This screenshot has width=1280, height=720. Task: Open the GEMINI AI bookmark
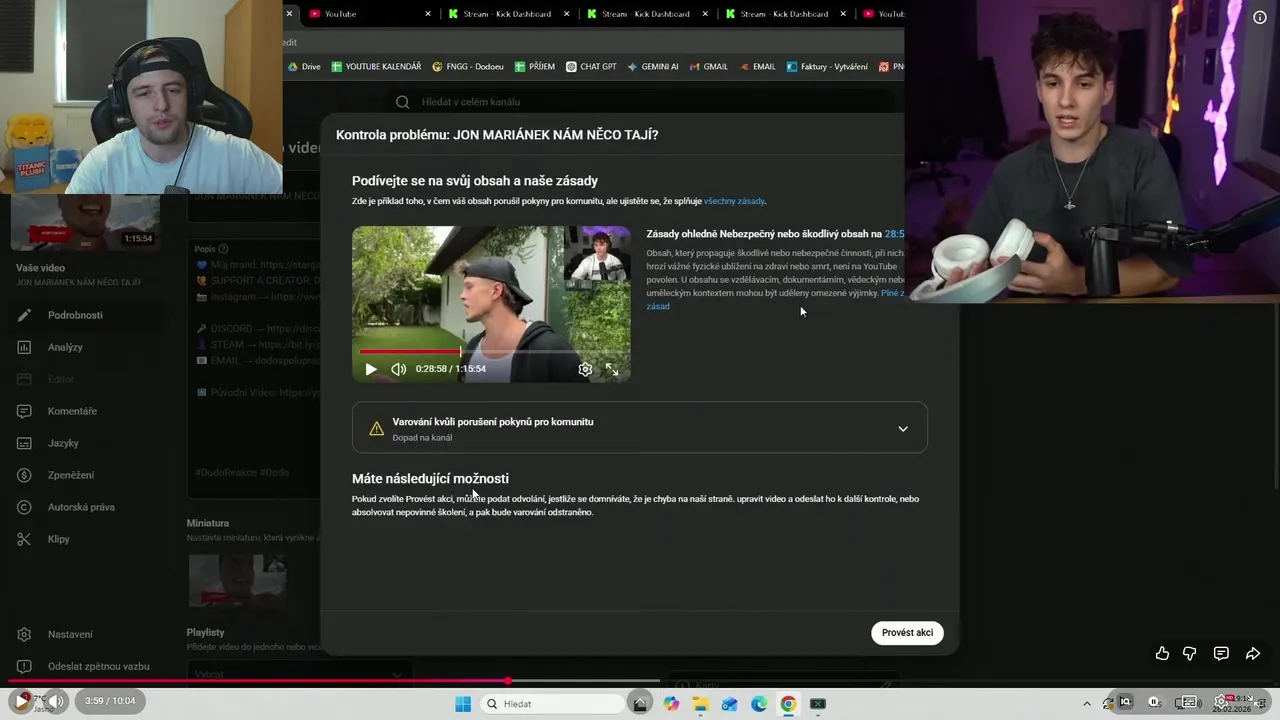tap(653, 67)
